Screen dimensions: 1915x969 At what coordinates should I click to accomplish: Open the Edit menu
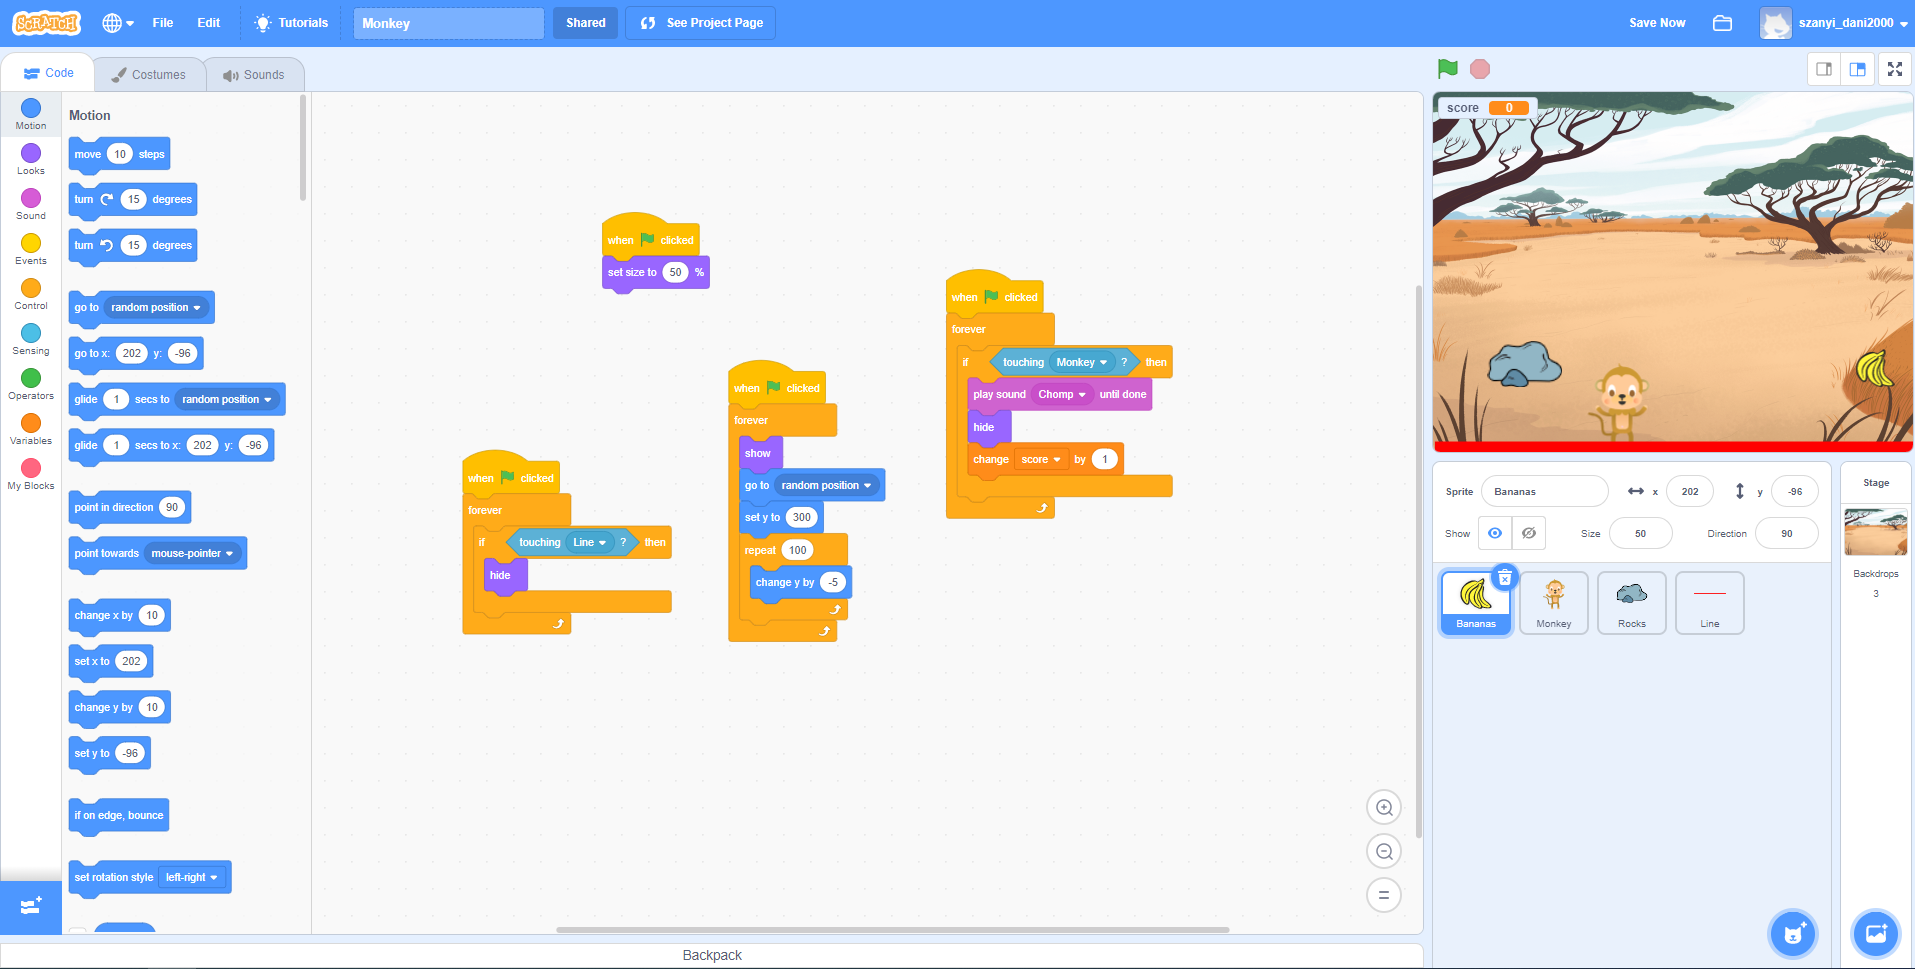pyautogui.click(x=208, y=22)
